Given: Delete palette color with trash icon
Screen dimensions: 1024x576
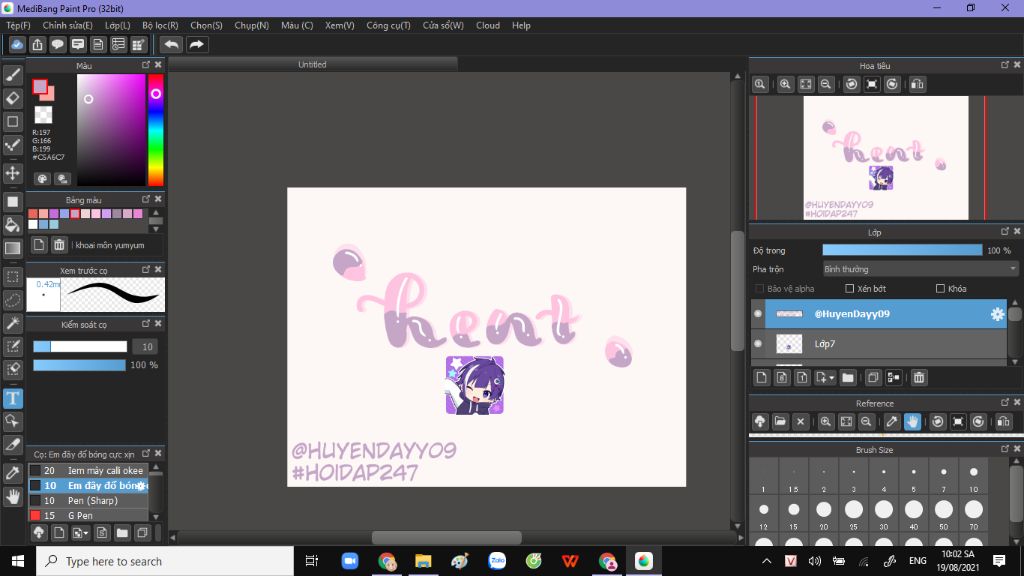Looking at the screenshot, I should click(59, 245).
